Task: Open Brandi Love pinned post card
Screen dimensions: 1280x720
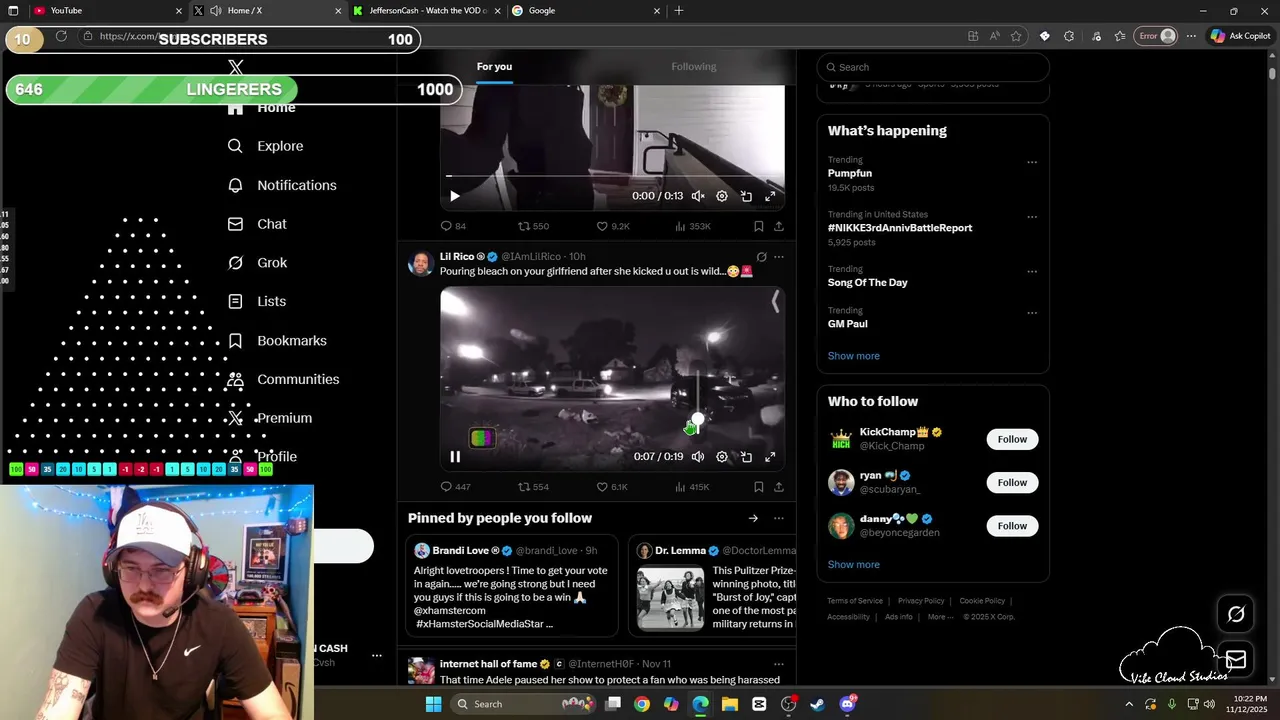Action: (512, 586)
